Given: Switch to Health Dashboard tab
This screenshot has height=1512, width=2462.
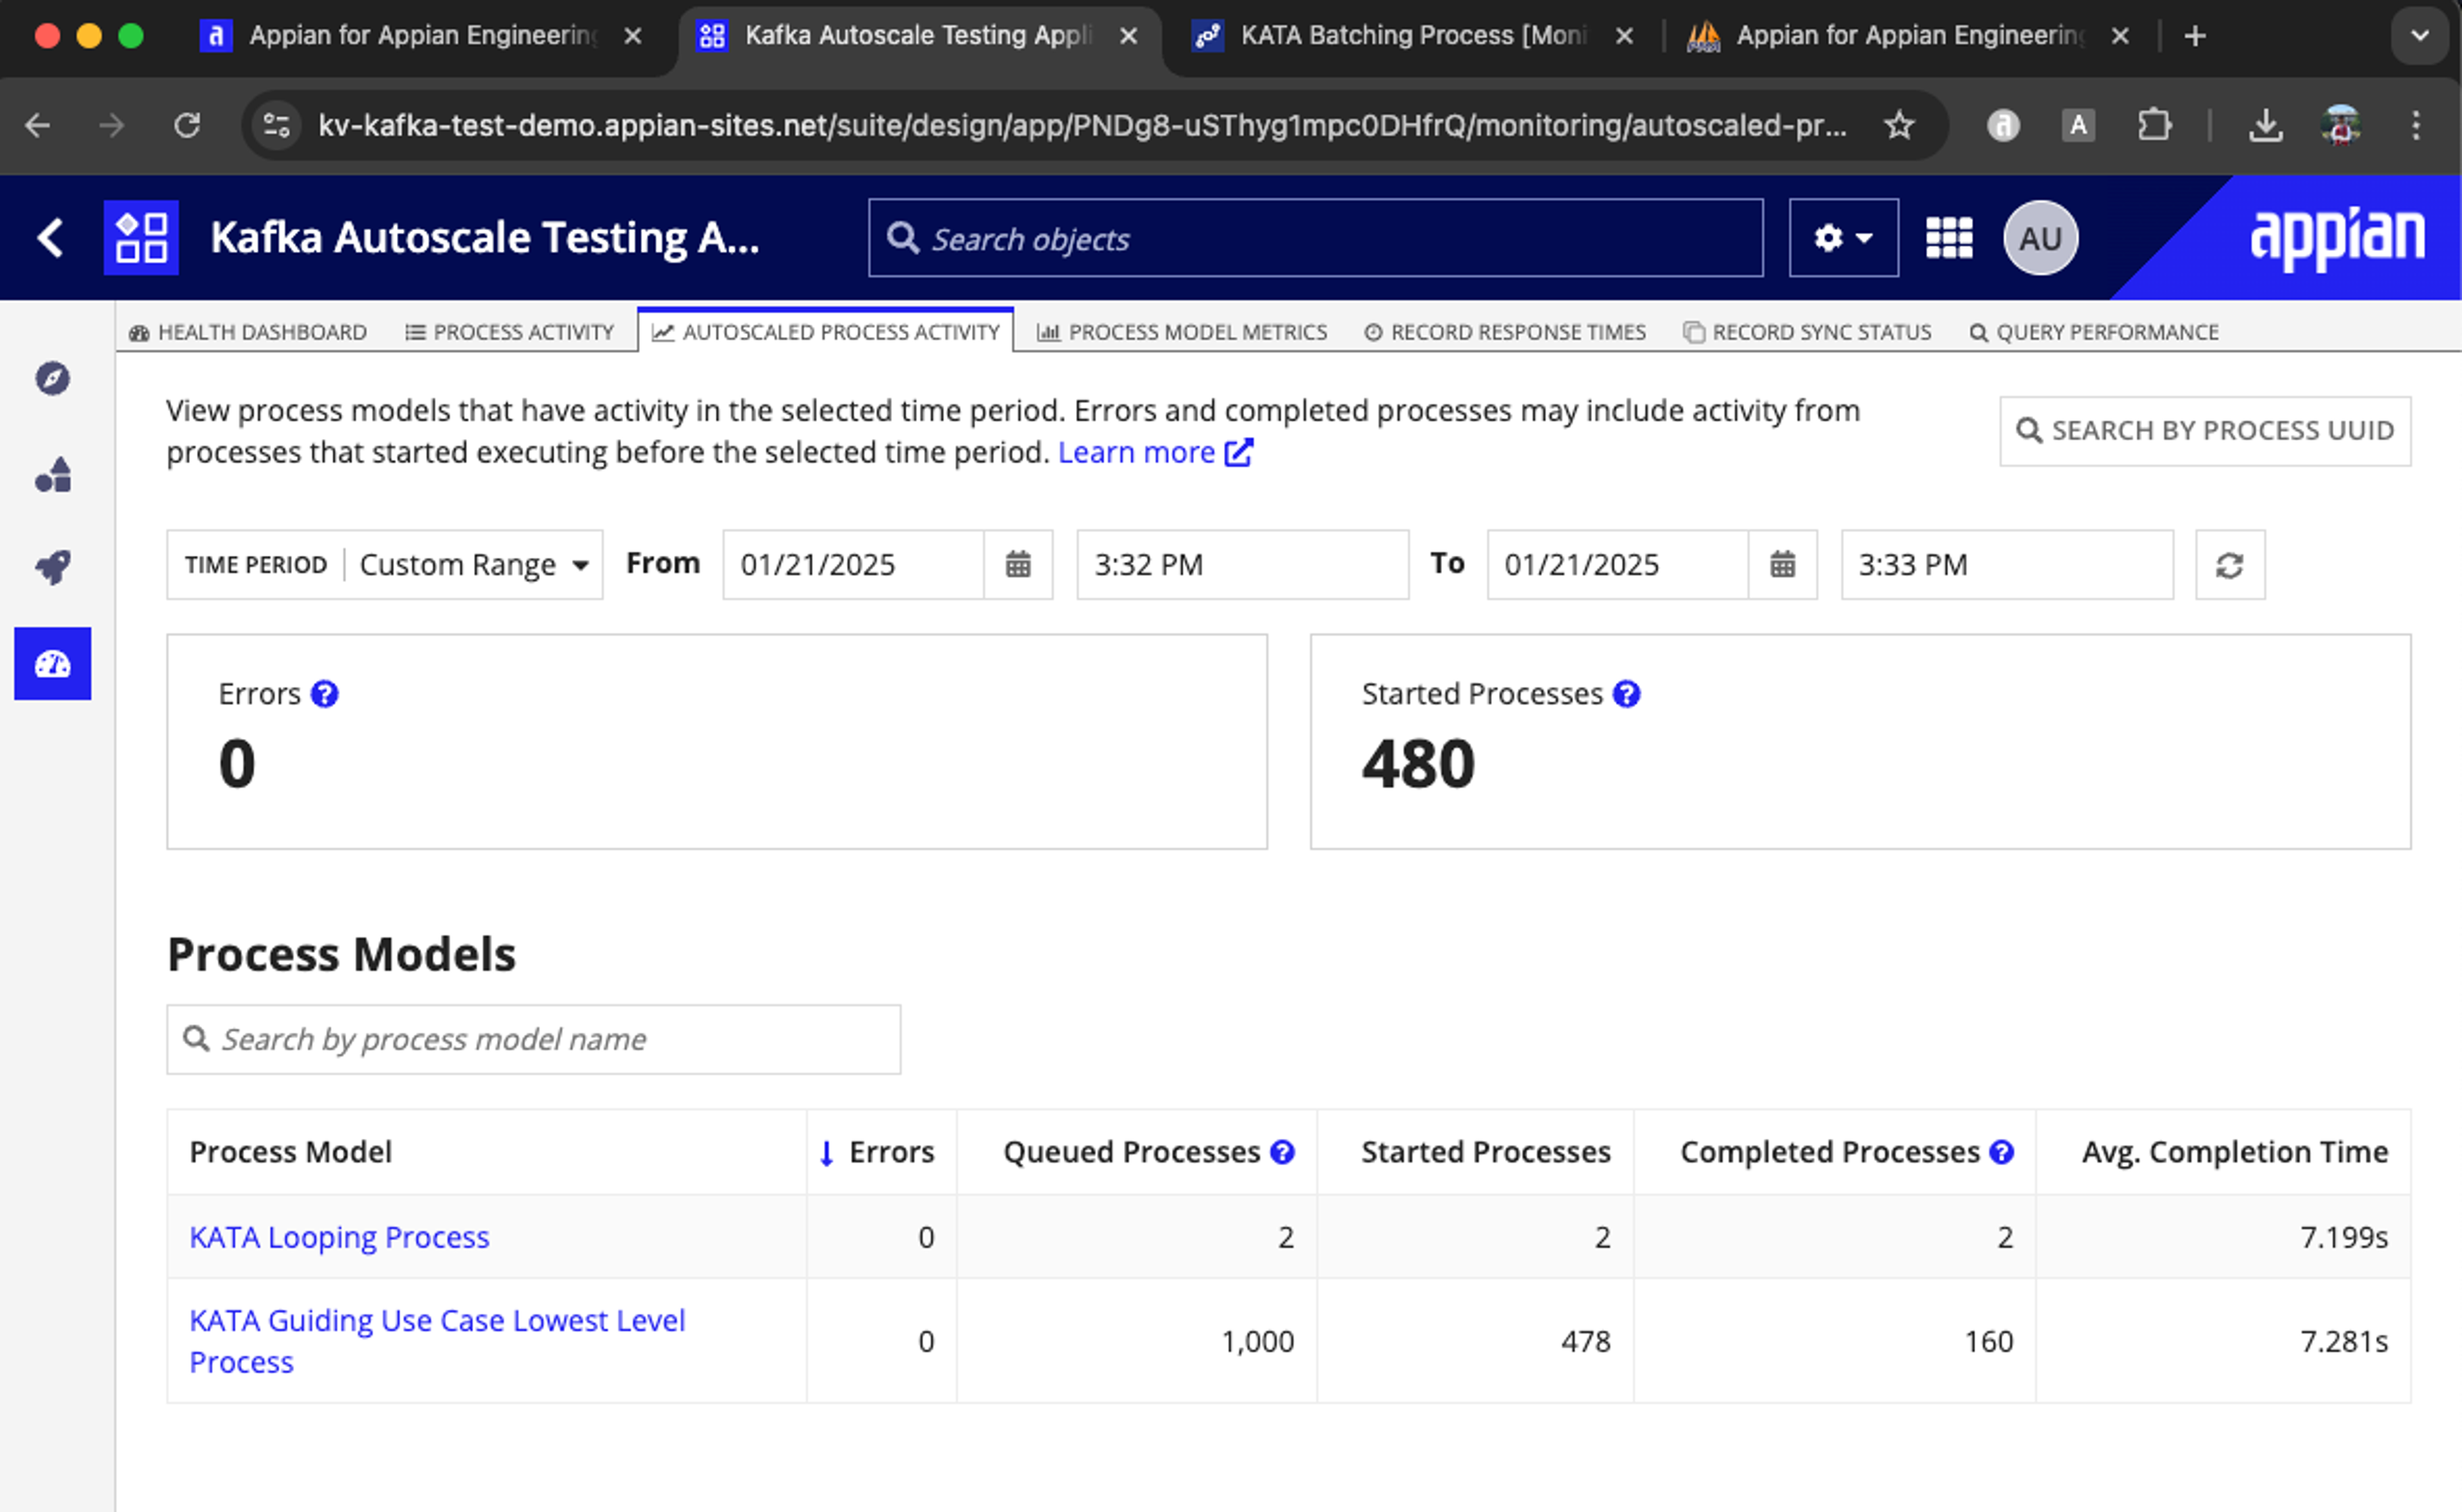Looking at the screenshot, I should (x=248, y=332).
